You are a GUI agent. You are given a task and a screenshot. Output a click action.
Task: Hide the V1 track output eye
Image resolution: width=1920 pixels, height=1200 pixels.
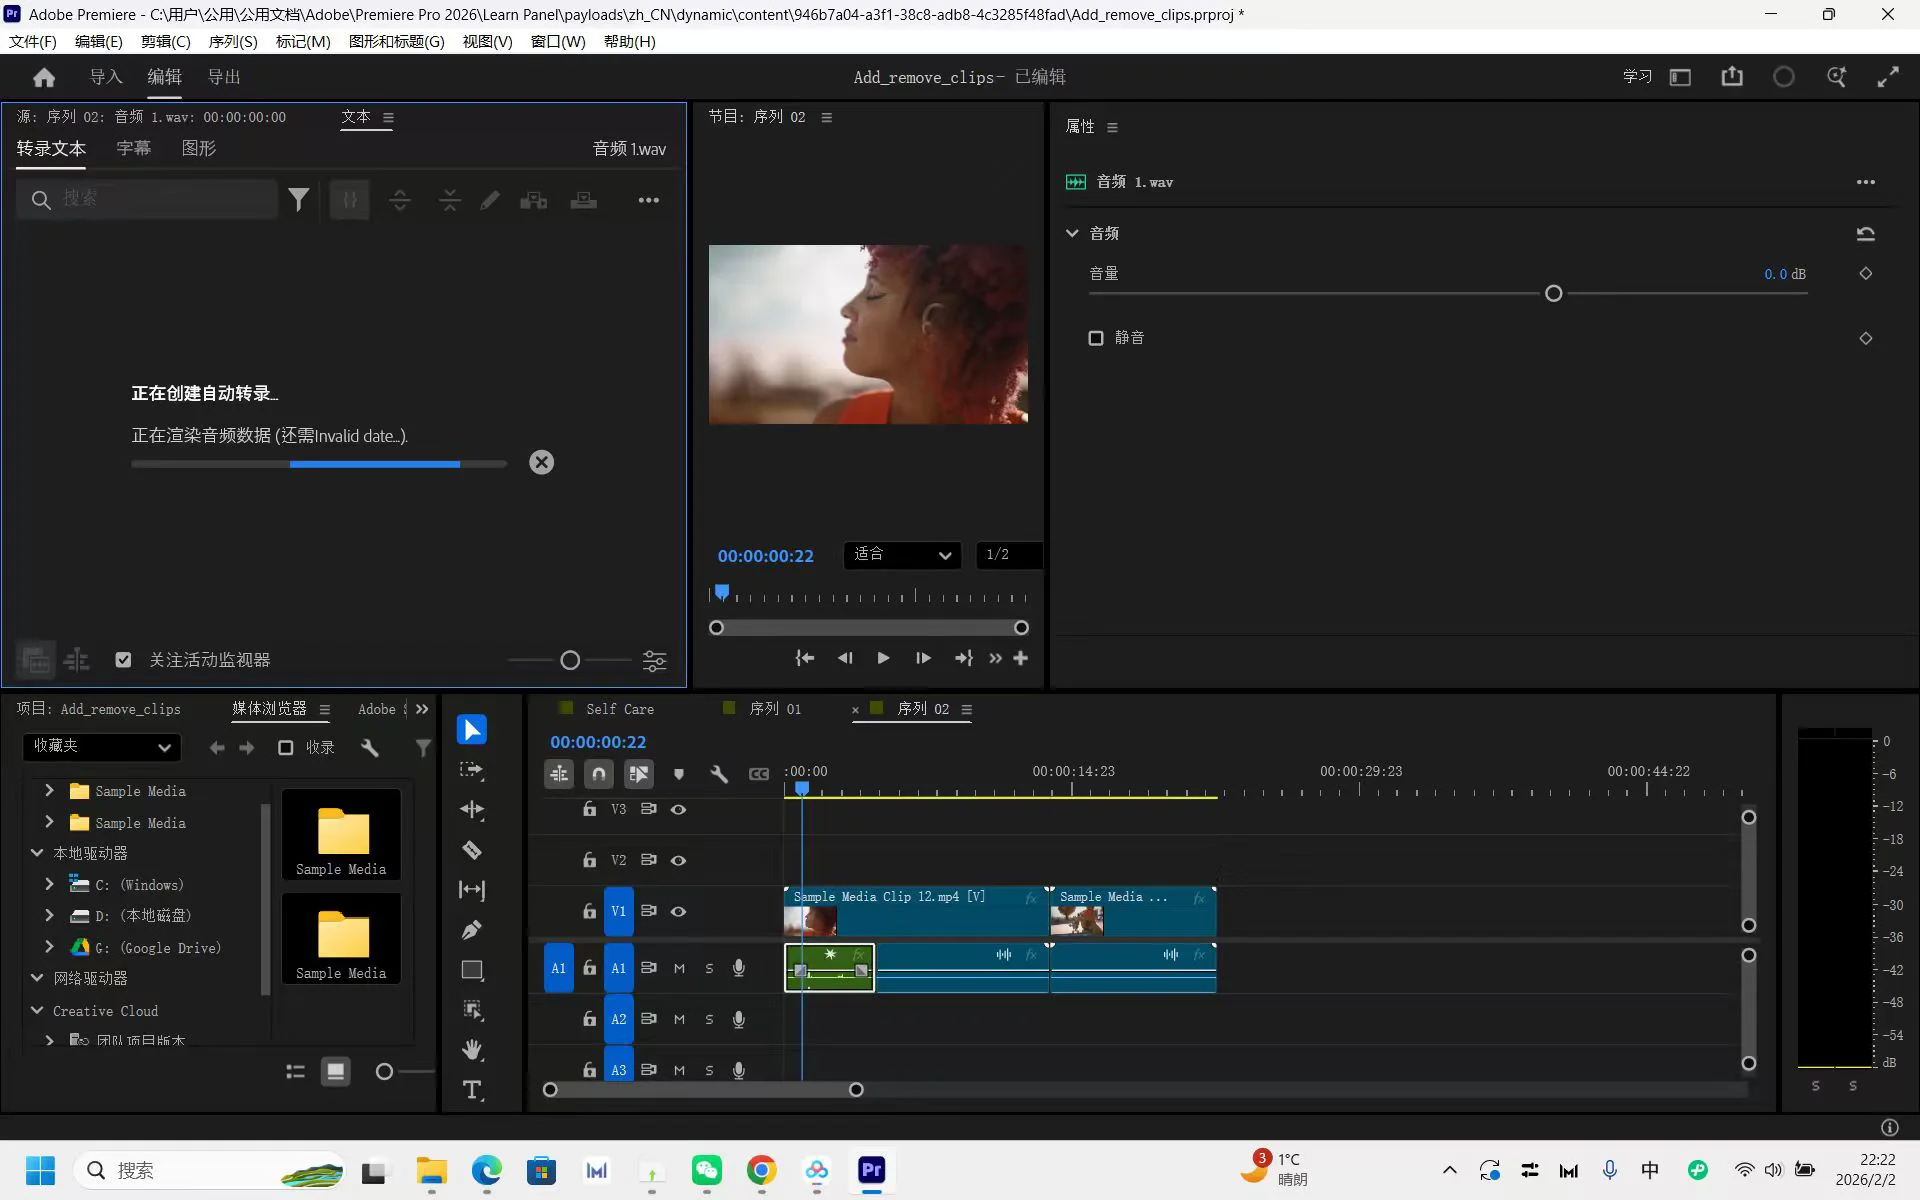[678, 911]
